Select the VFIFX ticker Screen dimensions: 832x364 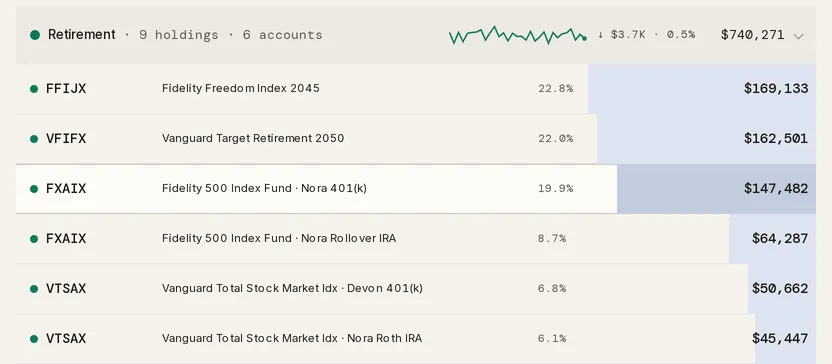coord(66,138)
